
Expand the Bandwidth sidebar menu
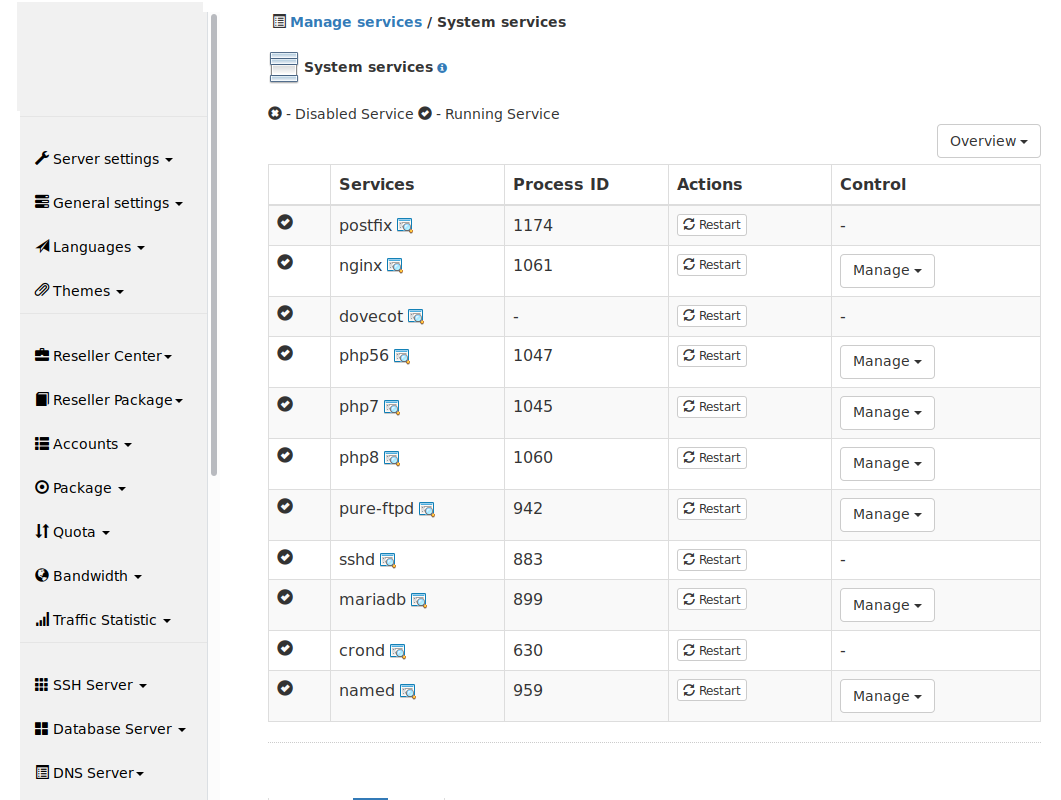tap(89, 576)
